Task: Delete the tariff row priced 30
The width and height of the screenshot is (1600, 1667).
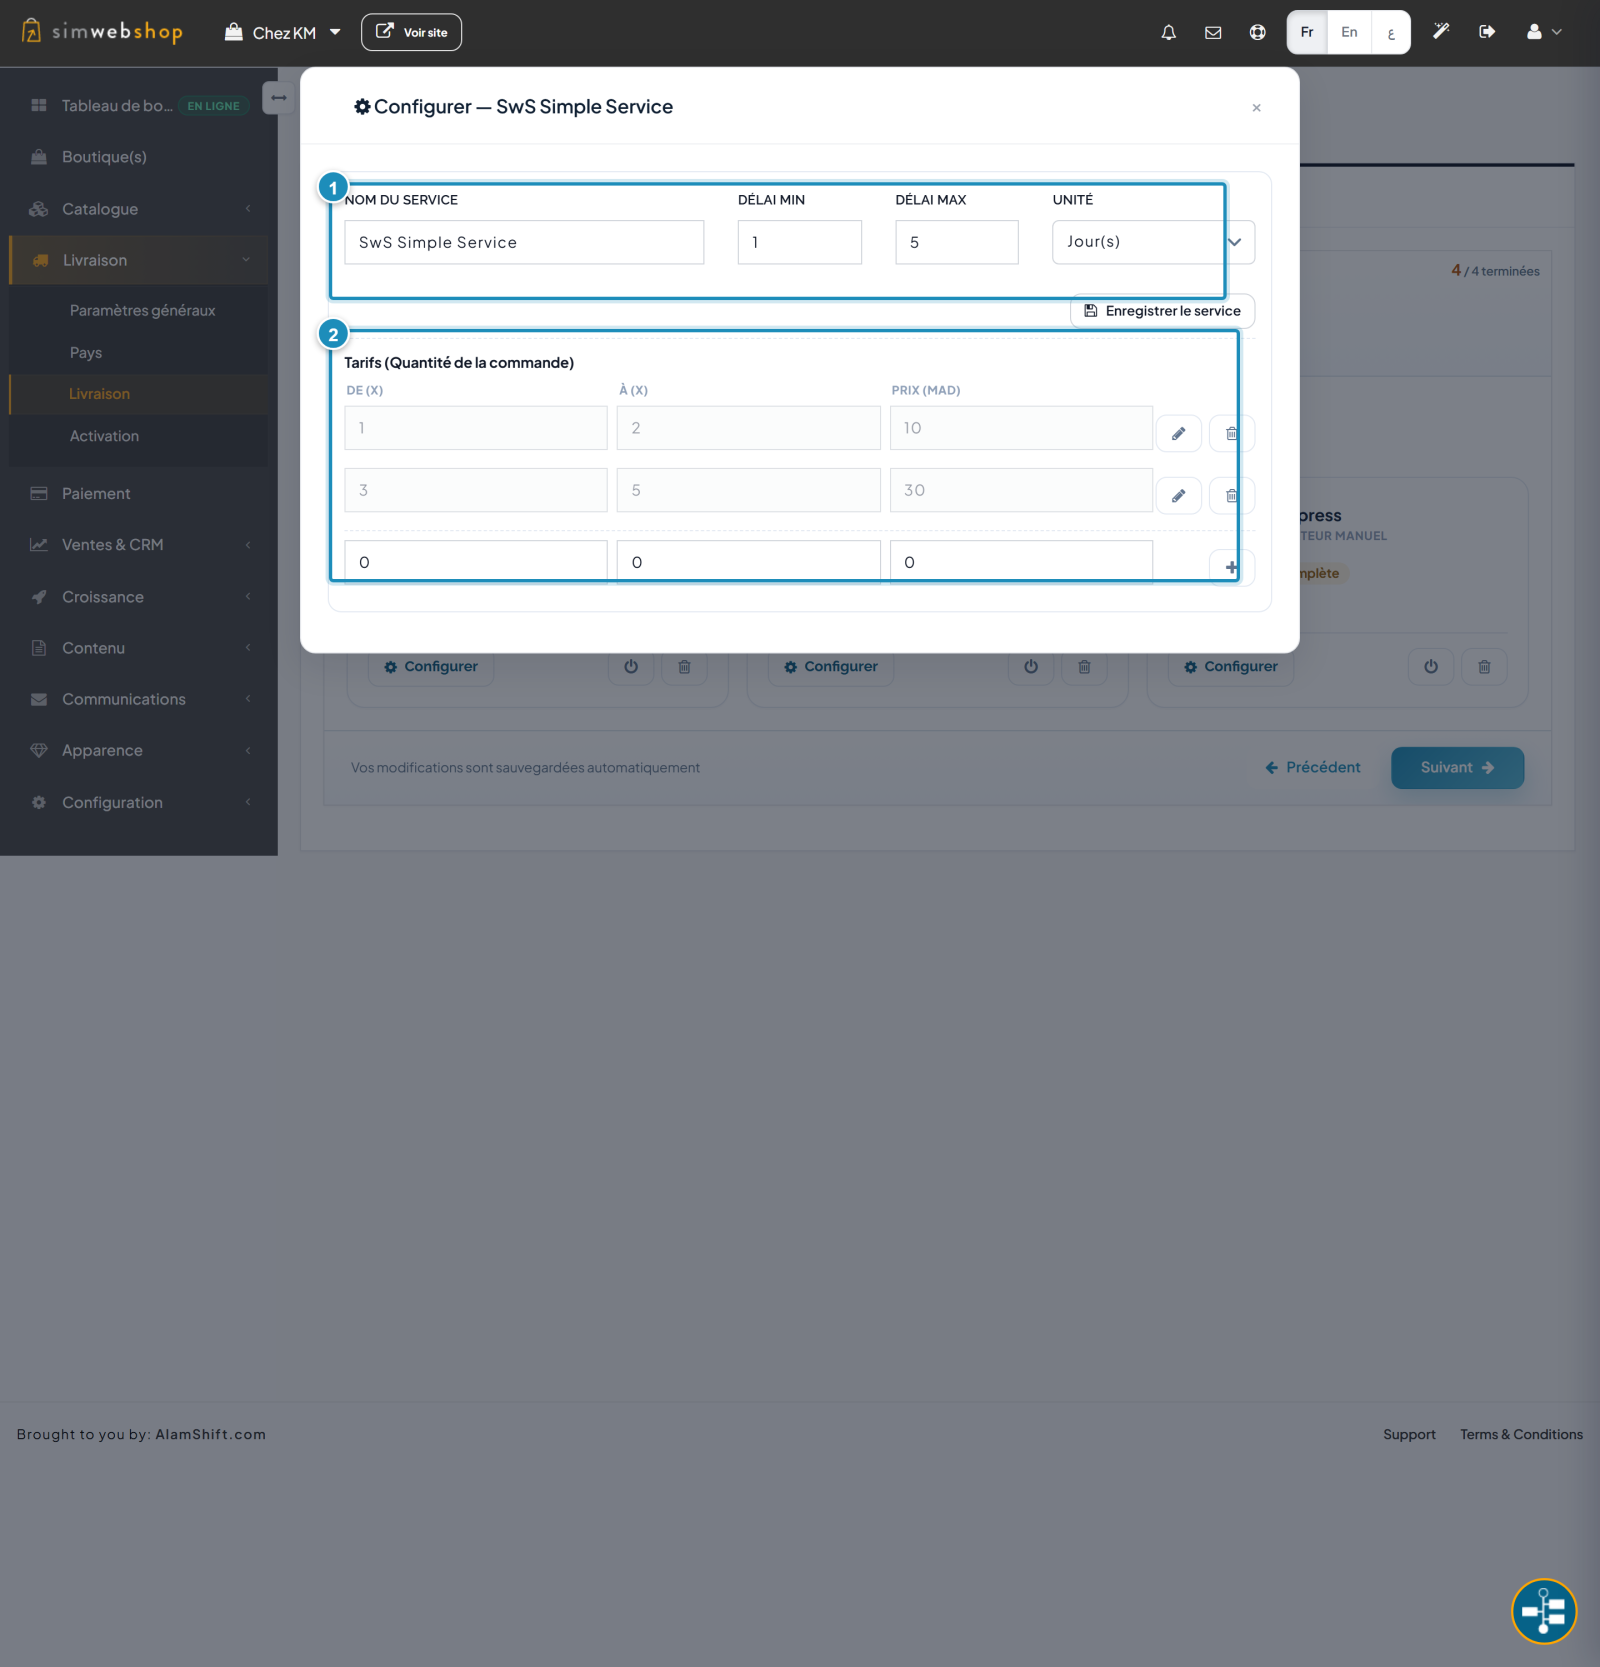Action: [1231, 495]
